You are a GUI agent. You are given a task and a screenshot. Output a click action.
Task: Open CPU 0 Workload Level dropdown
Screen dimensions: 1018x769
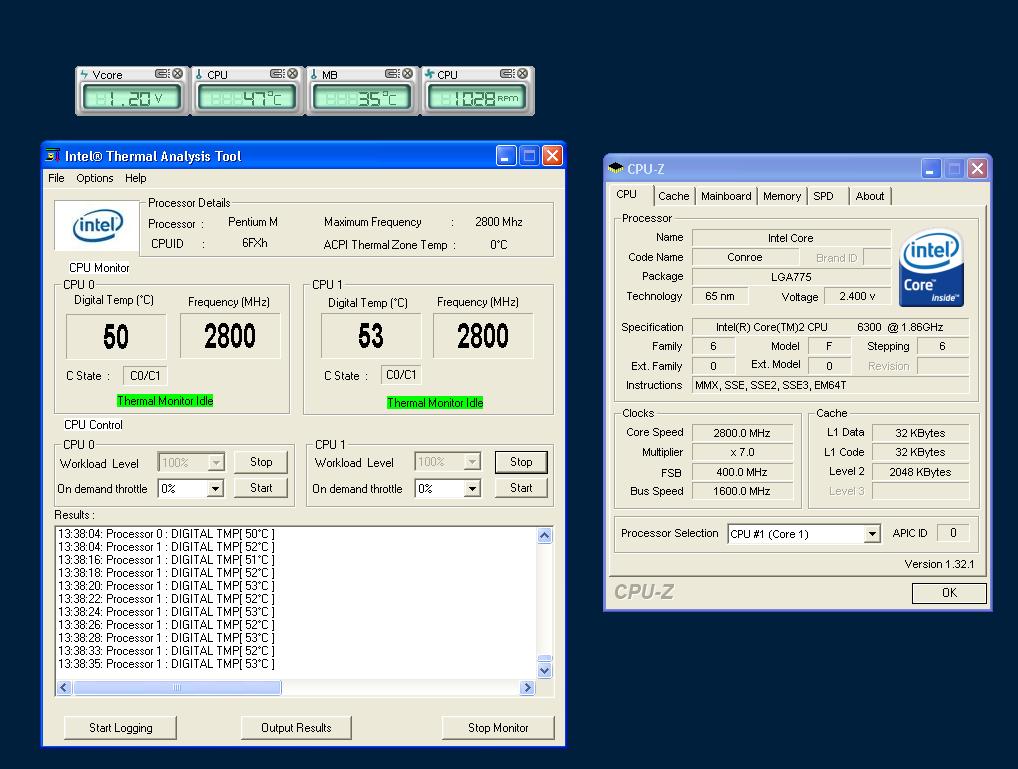pos(216,462)
